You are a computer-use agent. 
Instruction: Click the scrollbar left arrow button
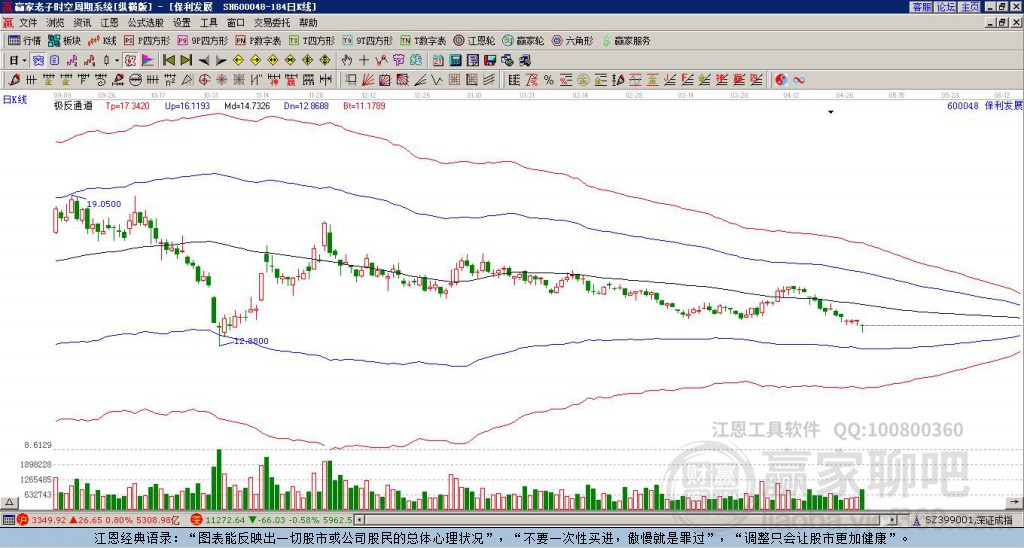click(359, 520)
